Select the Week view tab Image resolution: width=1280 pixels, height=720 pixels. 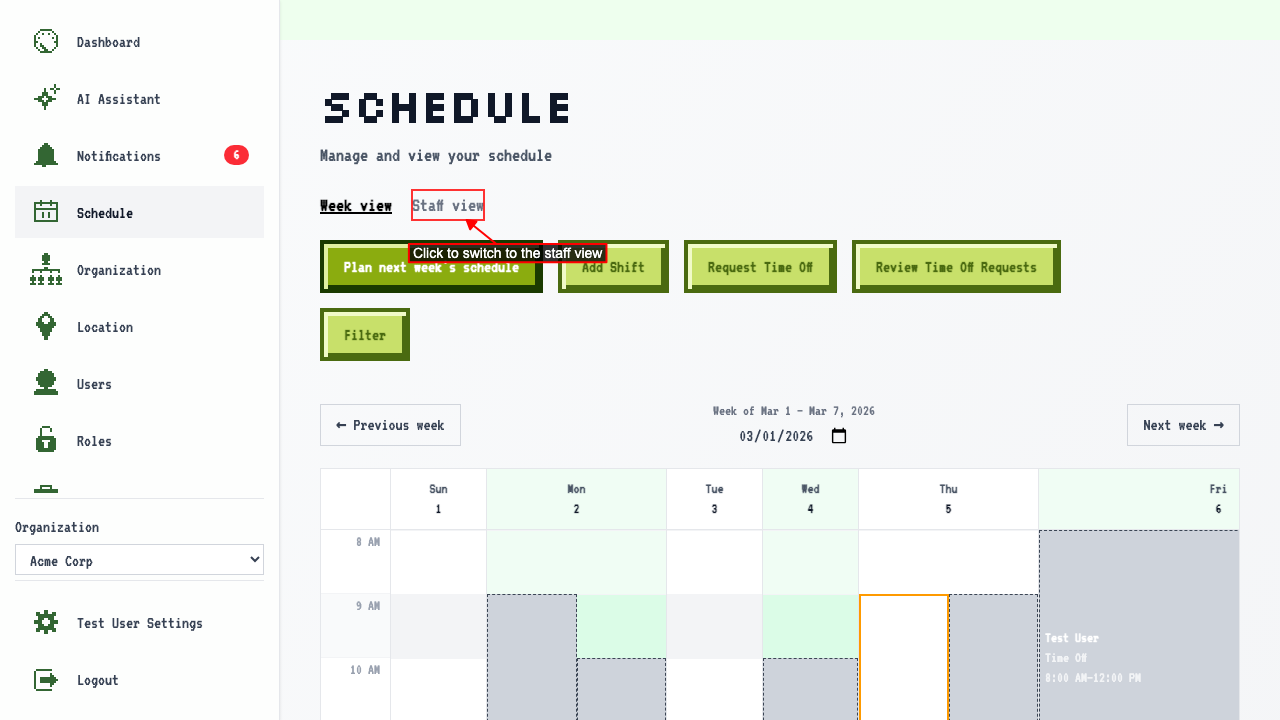[x=356, y=206]
